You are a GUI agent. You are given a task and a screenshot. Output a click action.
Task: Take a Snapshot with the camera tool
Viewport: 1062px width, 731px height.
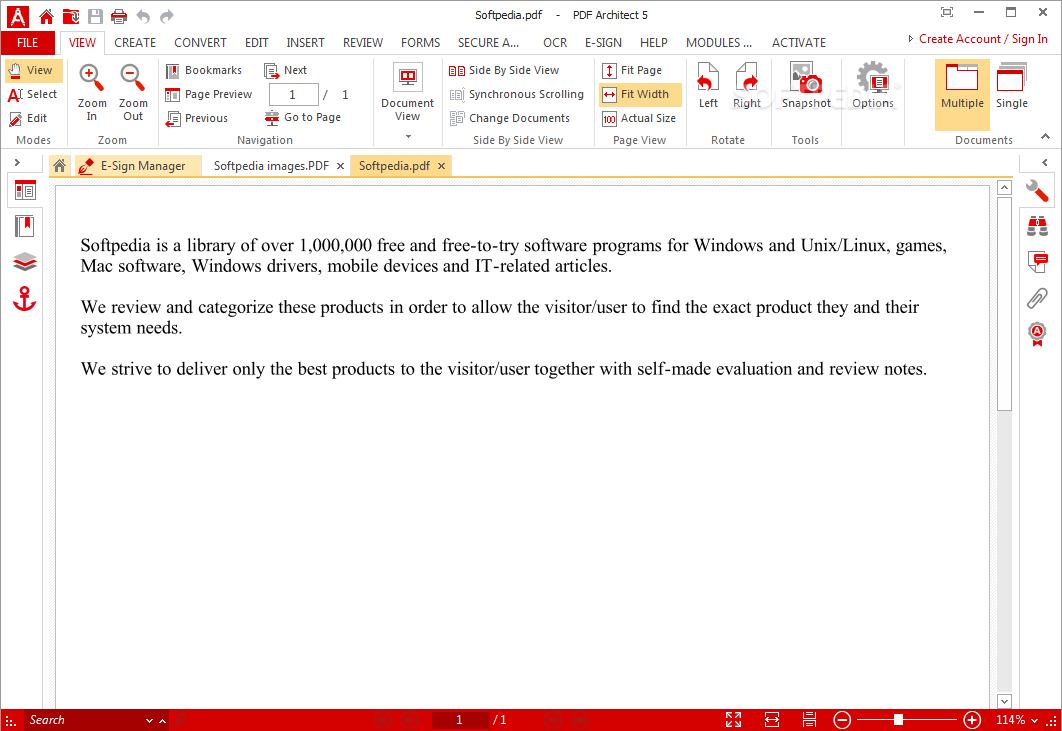[806, 86]
